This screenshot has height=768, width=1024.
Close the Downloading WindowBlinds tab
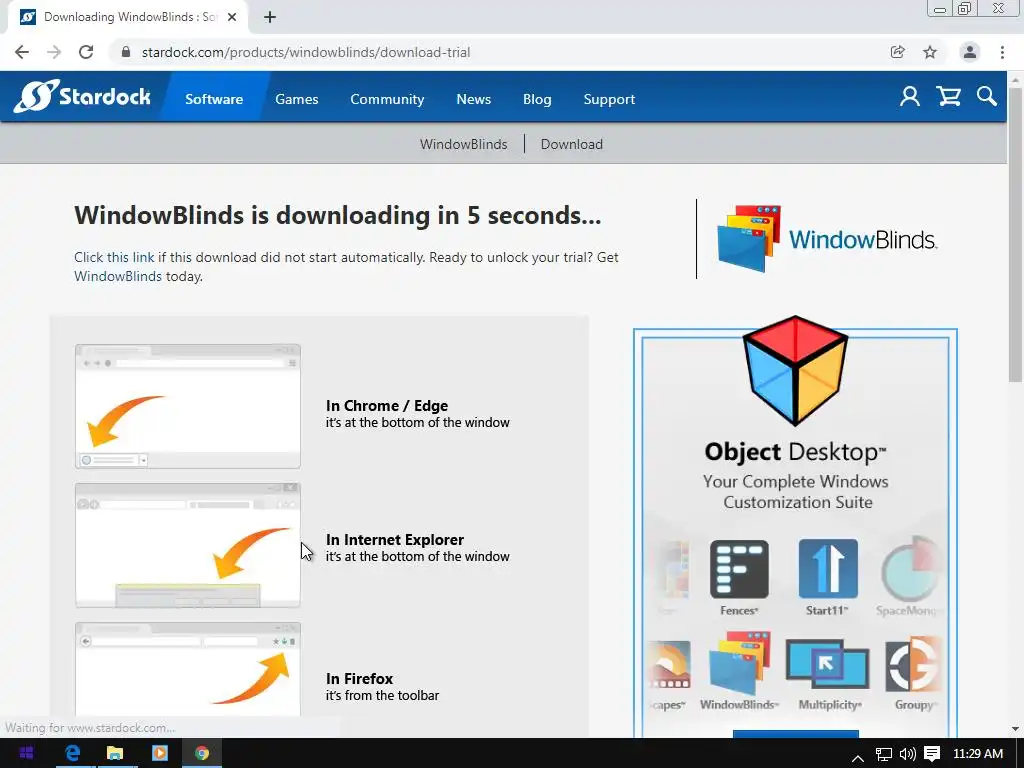(232, 17)
